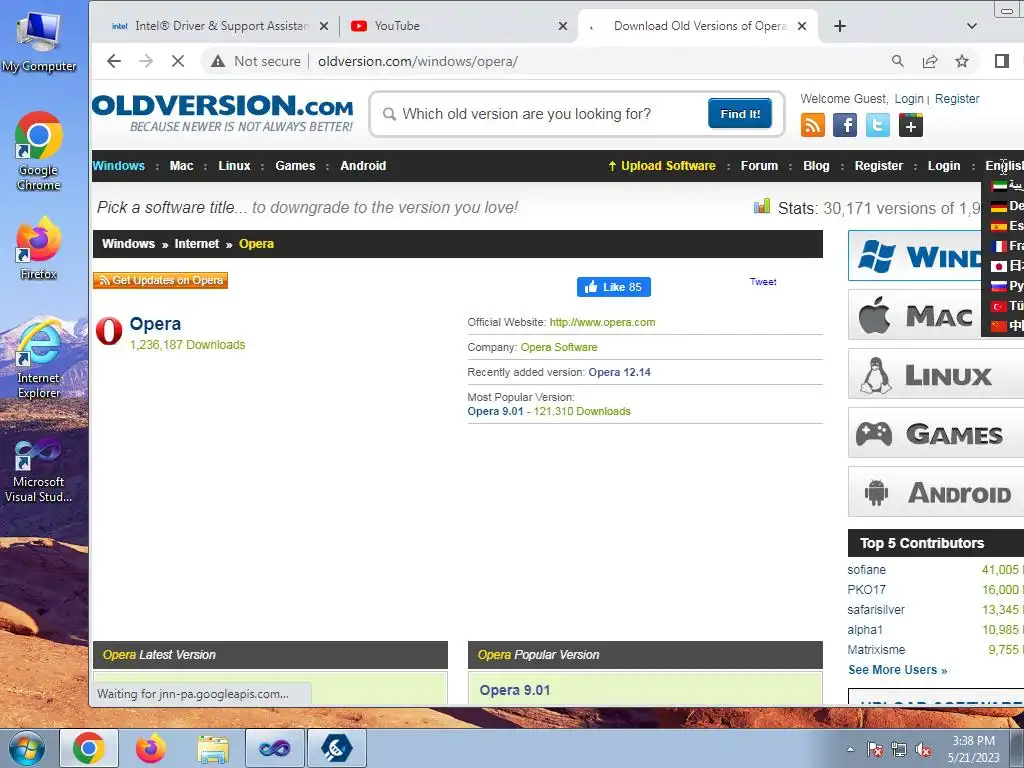The width and height of the screenshot is (1024, 768).
Task: Open Games platform sidebar banner
Action: pos(936,433)
